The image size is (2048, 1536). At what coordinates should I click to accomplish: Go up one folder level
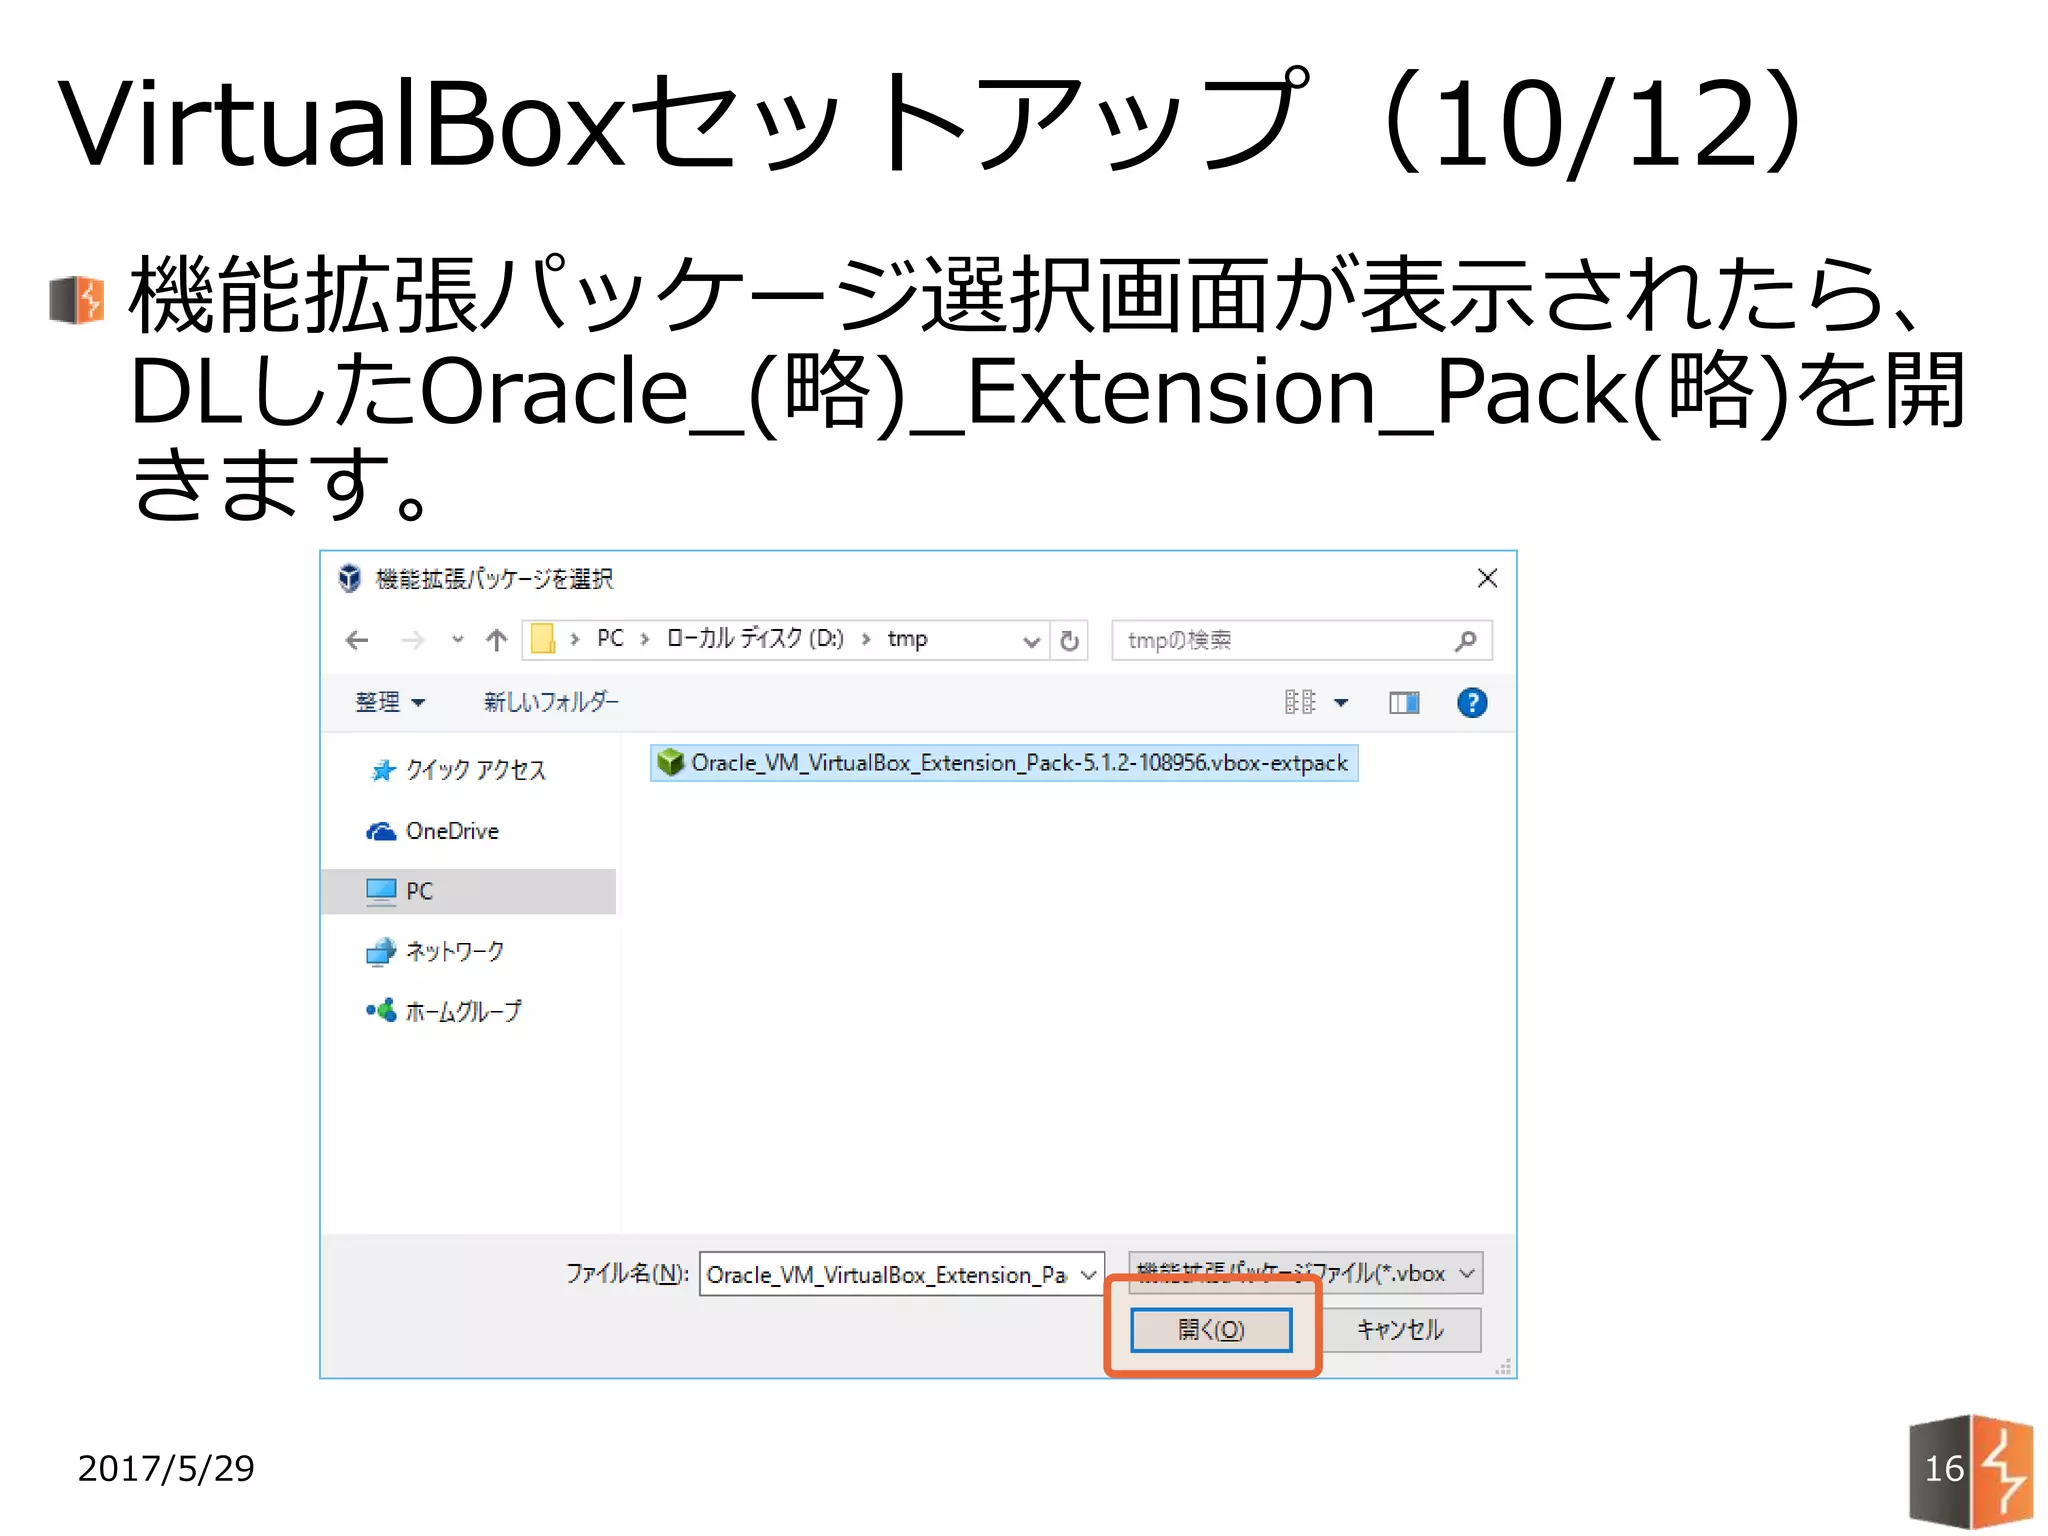pos(497,640)
